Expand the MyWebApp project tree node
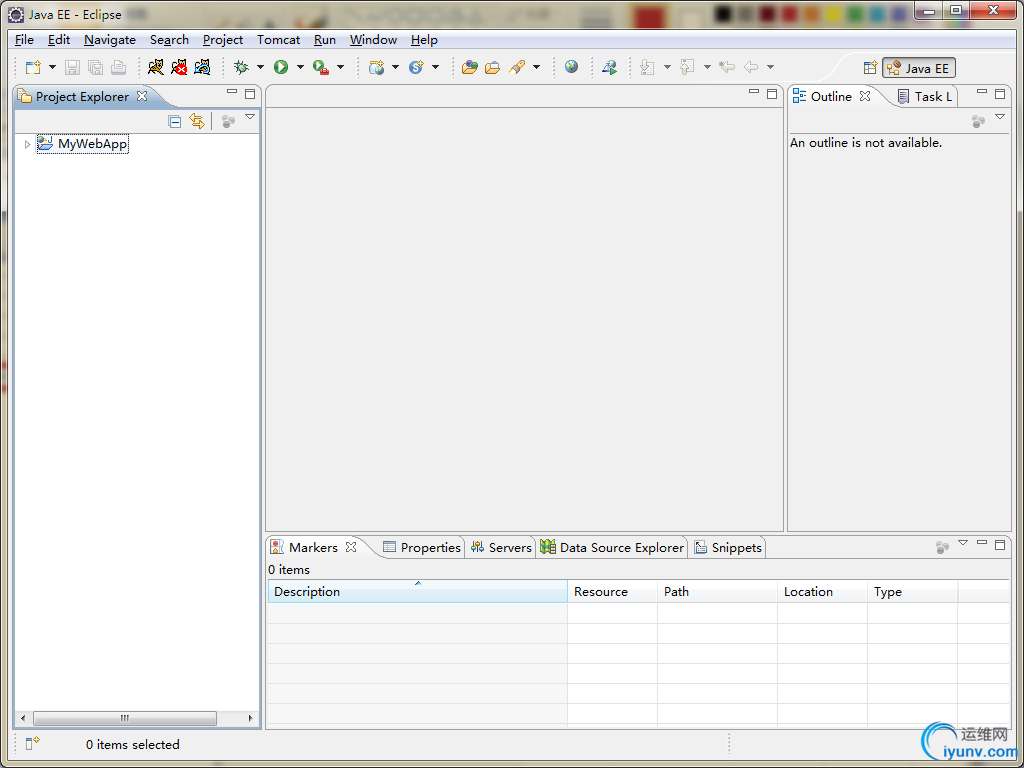The image size is (1024, 768). click(27, 144)
